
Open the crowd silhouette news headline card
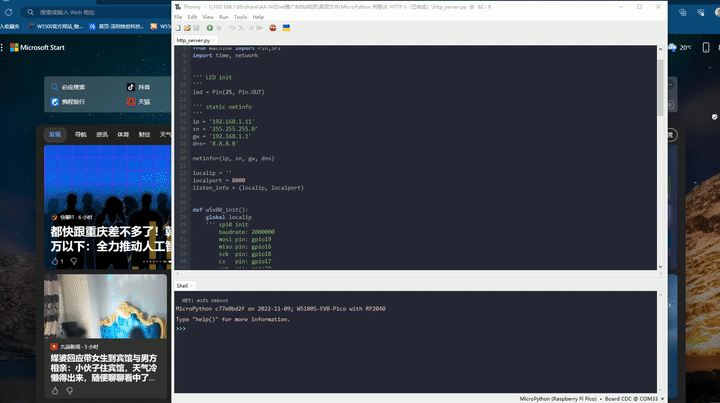[108, 207]
